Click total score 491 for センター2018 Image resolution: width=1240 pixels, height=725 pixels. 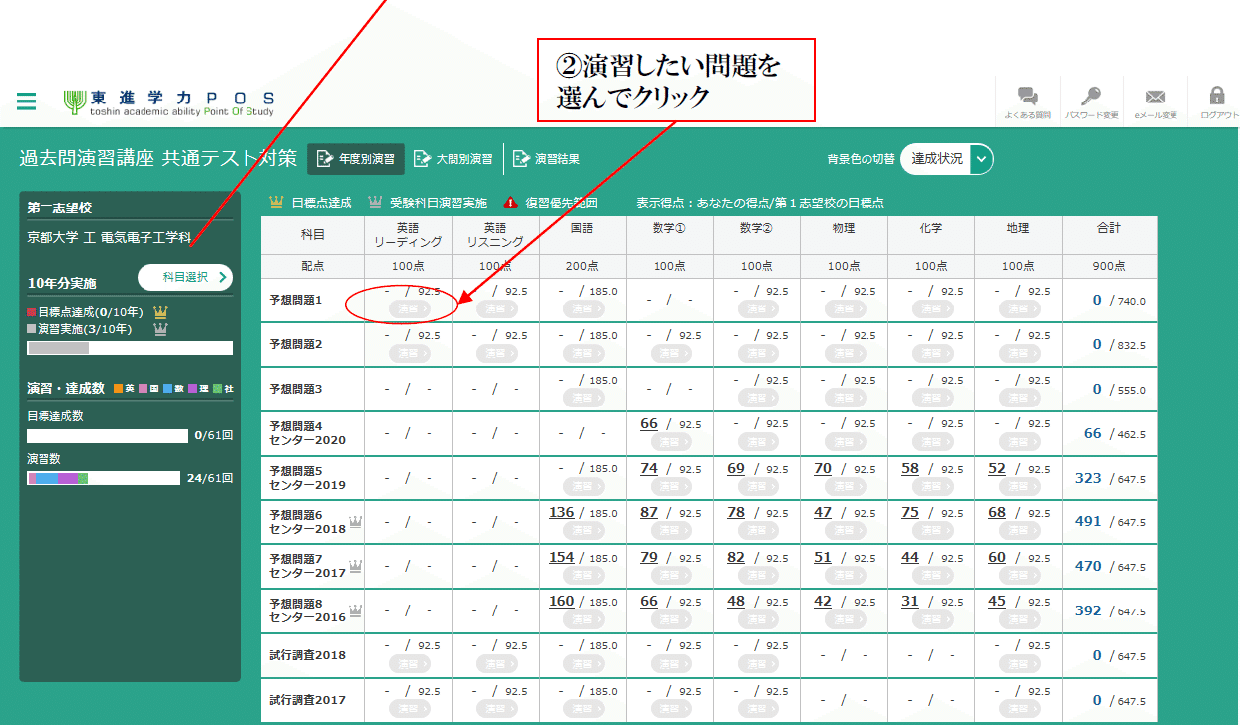pos(1087,521)
